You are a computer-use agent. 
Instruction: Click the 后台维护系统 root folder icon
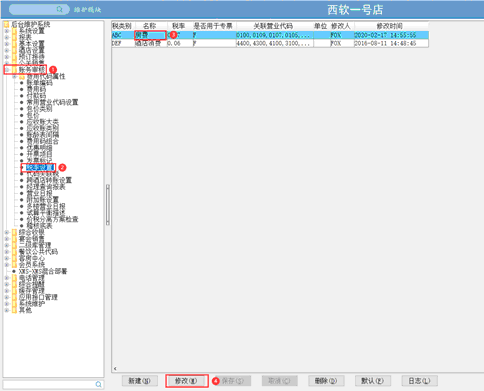pyautogui.click(x=7, y=24)
